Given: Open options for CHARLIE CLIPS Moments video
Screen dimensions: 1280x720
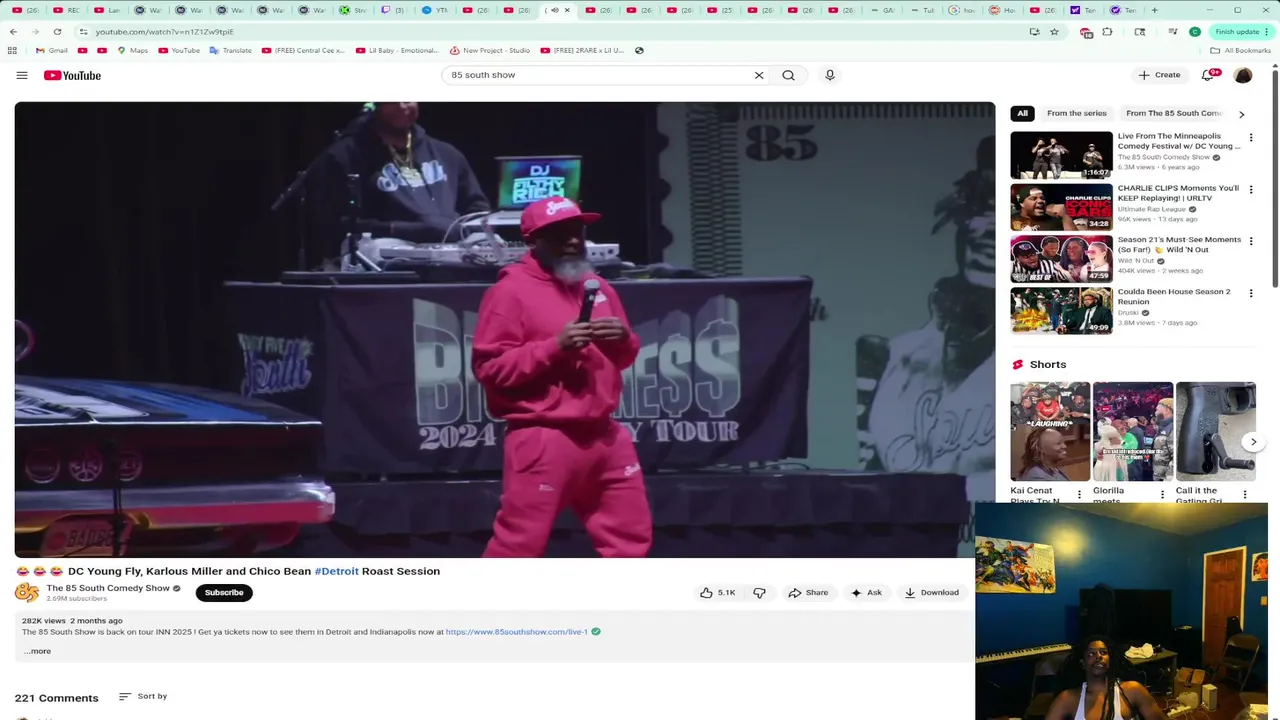Looking at the screenshot, I should coord(1251,189).
